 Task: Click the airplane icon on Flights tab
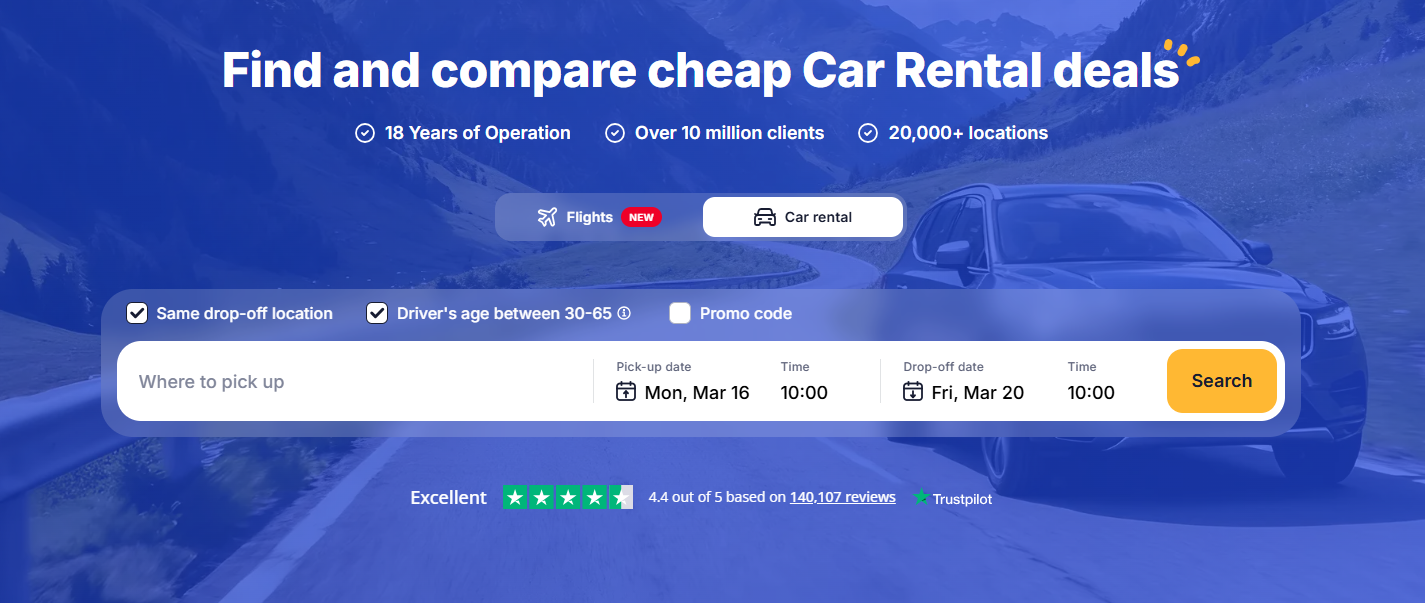click(x=546, y=217)
